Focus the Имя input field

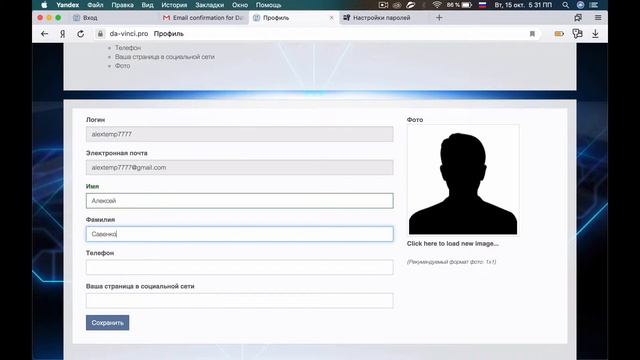click(240, 201)
